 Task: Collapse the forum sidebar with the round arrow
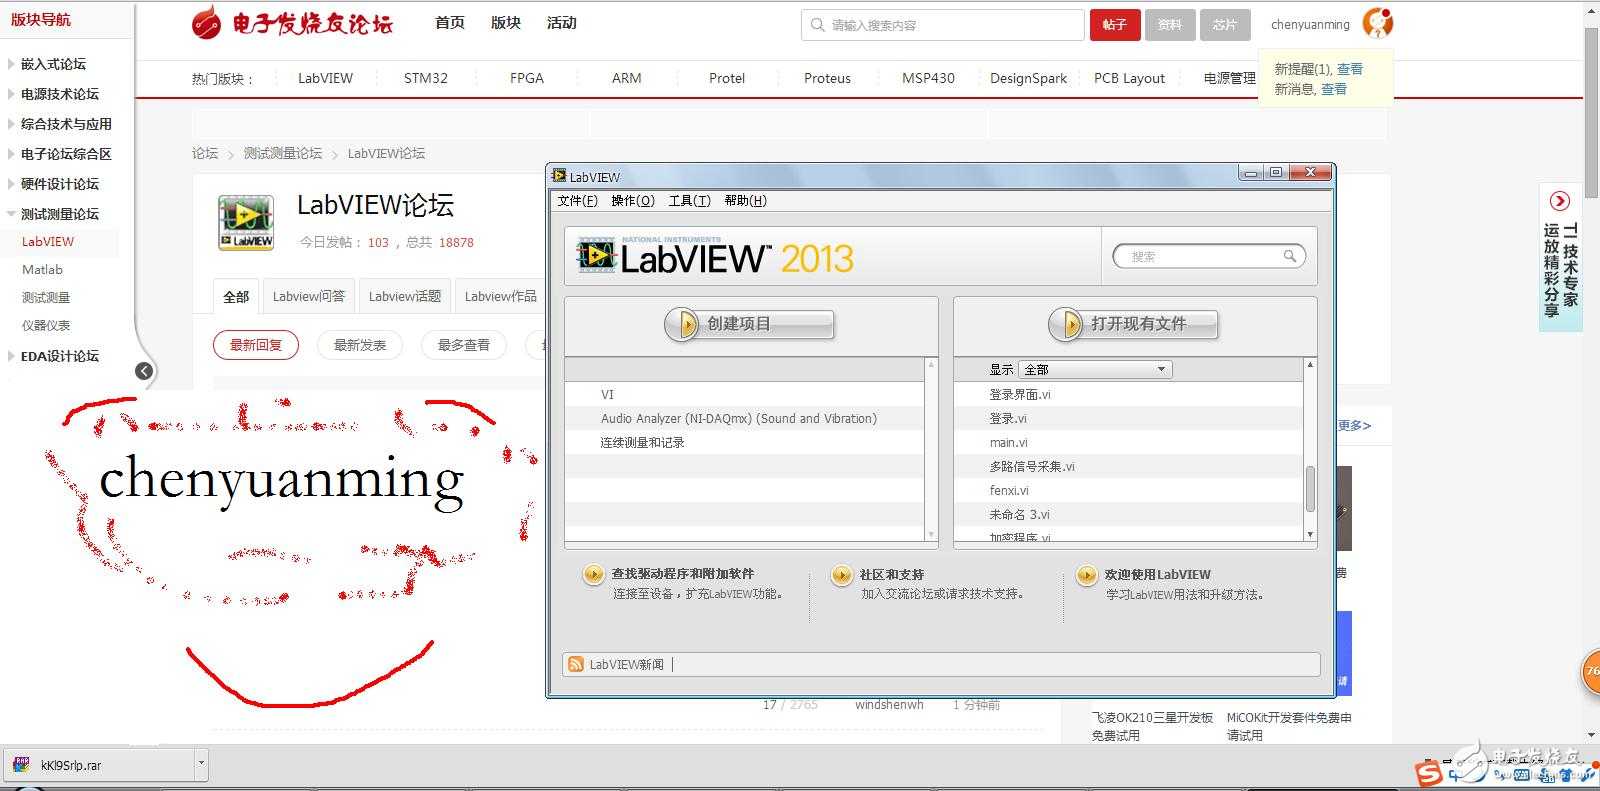pyautogui.click(x=144, y=371)
